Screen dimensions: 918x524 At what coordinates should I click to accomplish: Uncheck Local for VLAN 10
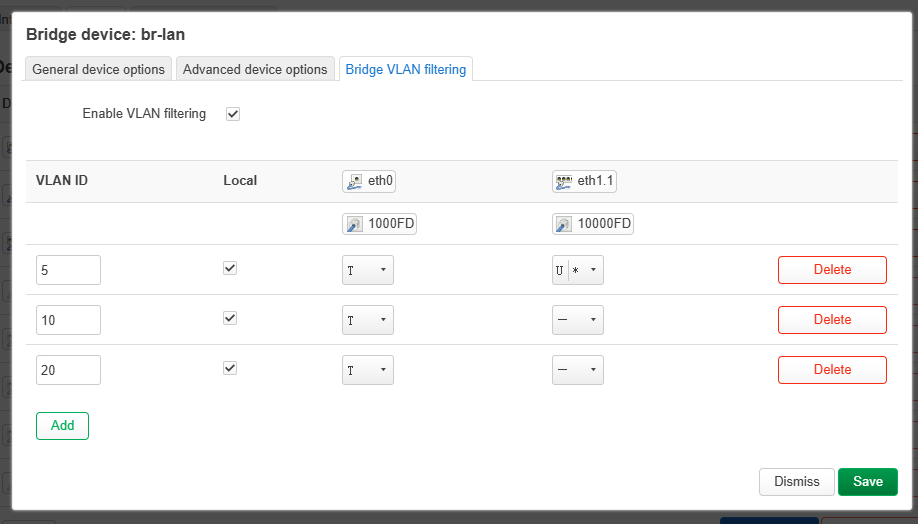click(230, 318)
